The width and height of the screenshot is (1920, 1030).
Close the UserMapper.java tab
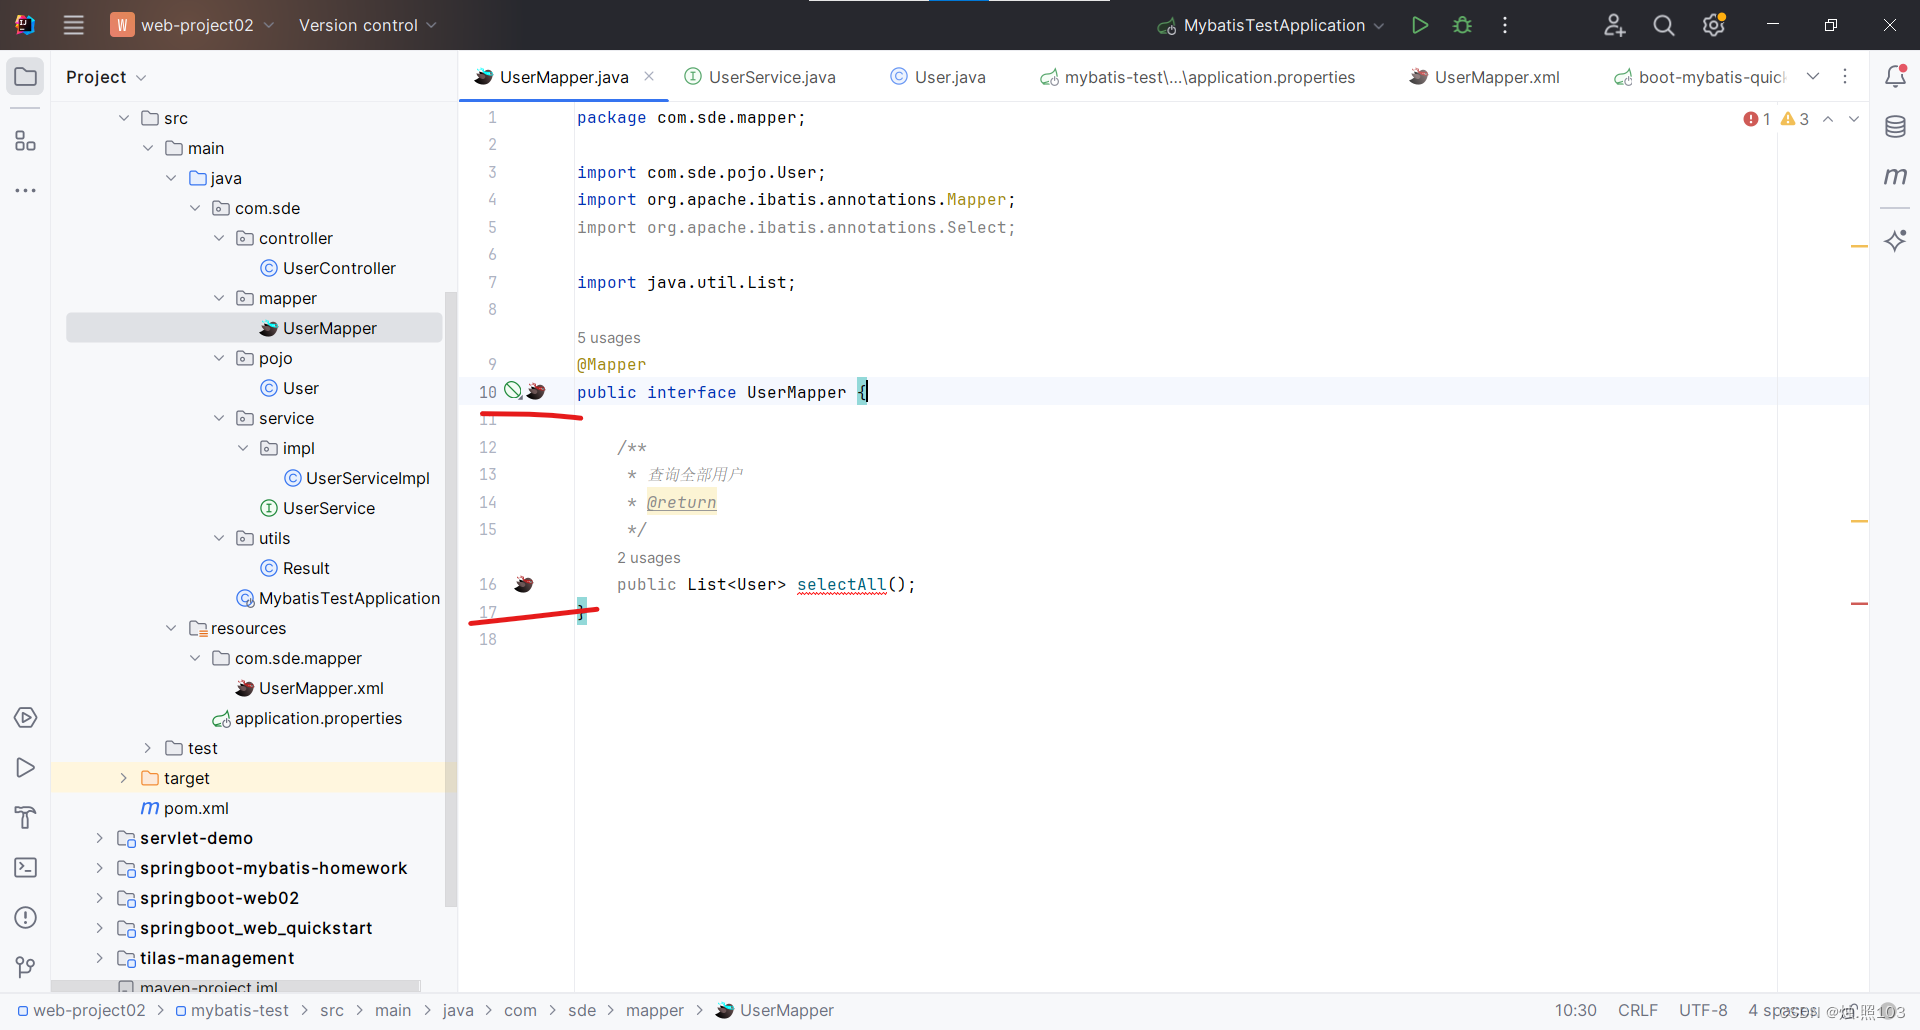pyautogui.click(x=649, y=76)
